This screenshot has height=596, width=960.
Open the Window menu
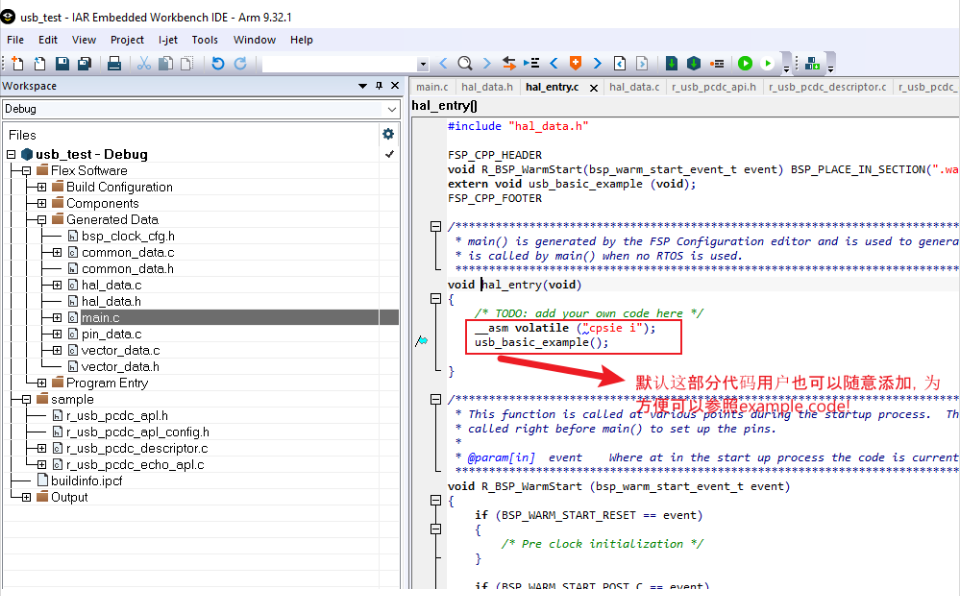(x=254, y=40)
